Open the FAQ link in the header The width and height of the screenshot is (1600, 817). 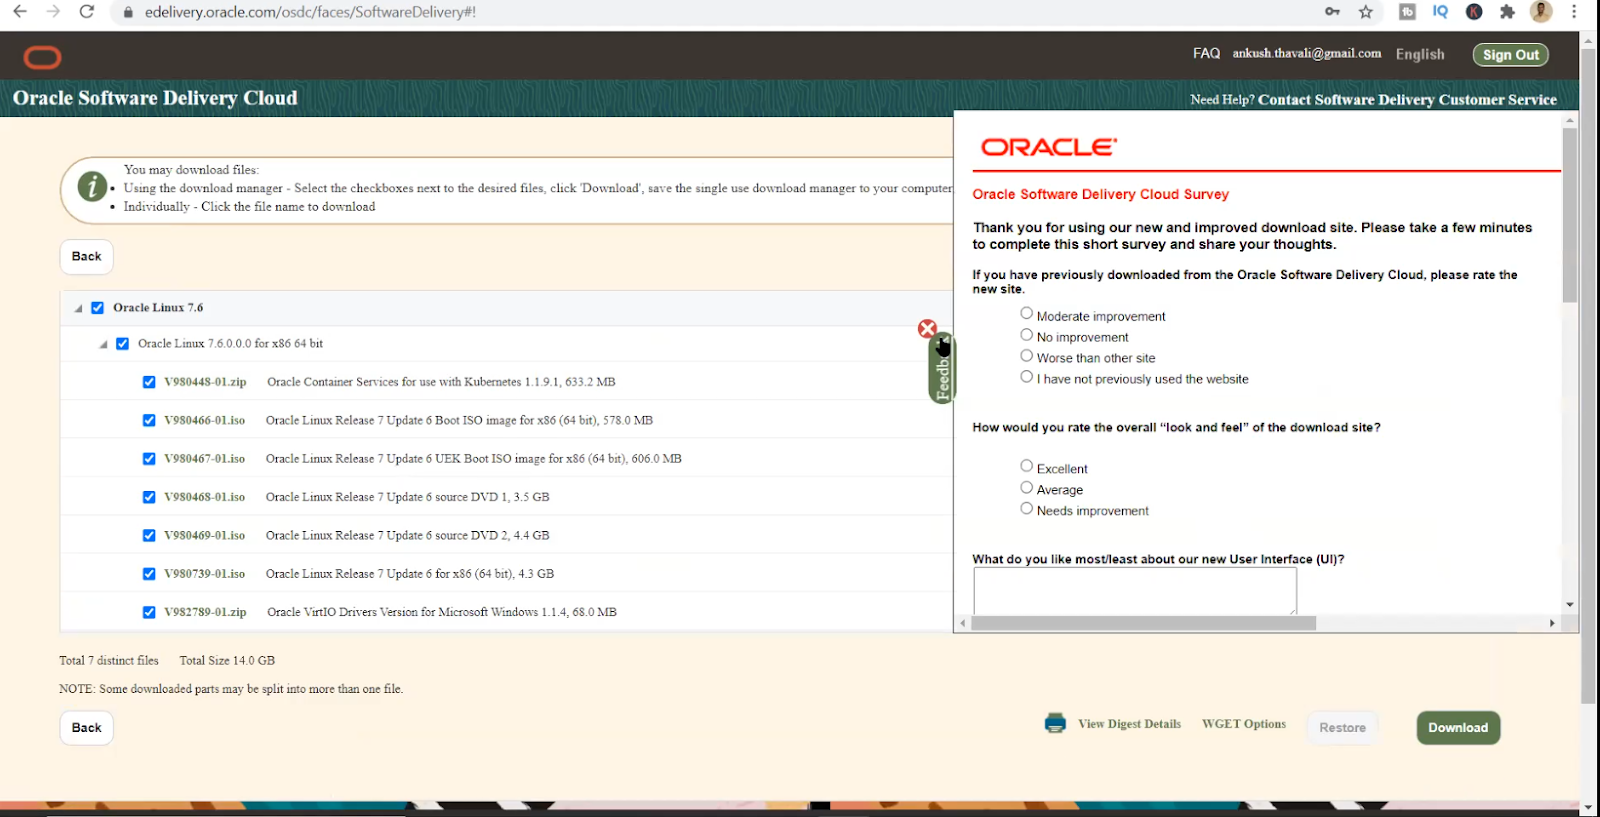(x=1206, y=54)
